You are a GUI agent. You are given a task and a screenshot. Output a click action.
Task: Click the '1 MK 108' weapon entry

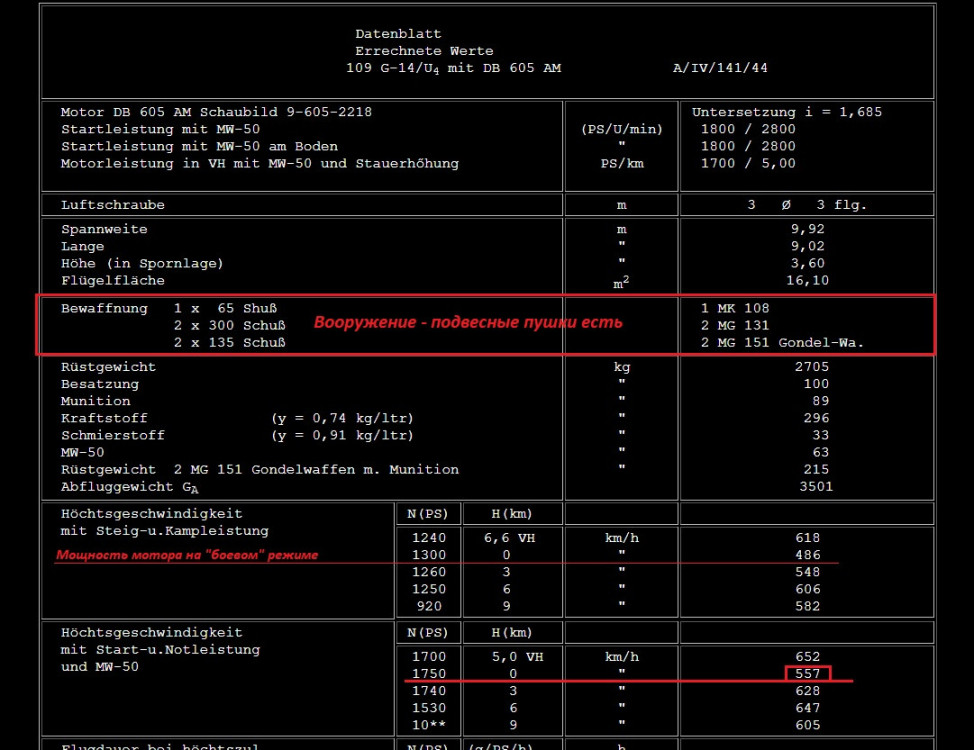tap(735, 308)
